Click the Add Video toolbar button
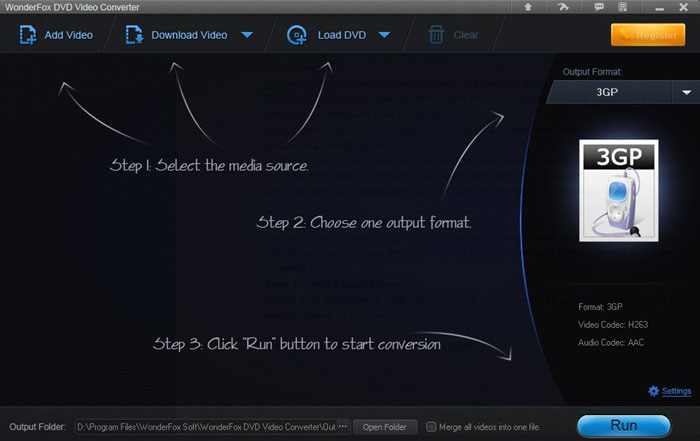Screen dimensions: 700x441 [57, 35]
